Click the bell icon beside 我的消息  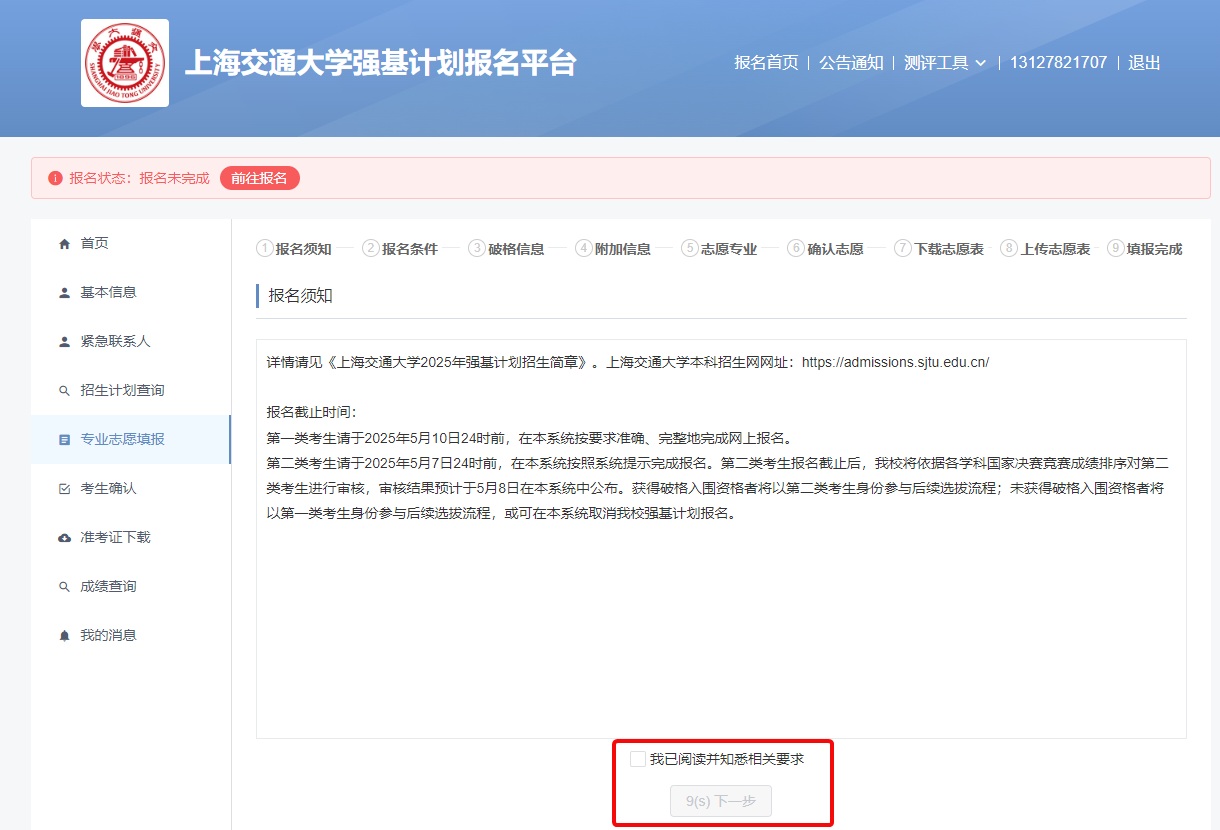click(x=65, y=636)
